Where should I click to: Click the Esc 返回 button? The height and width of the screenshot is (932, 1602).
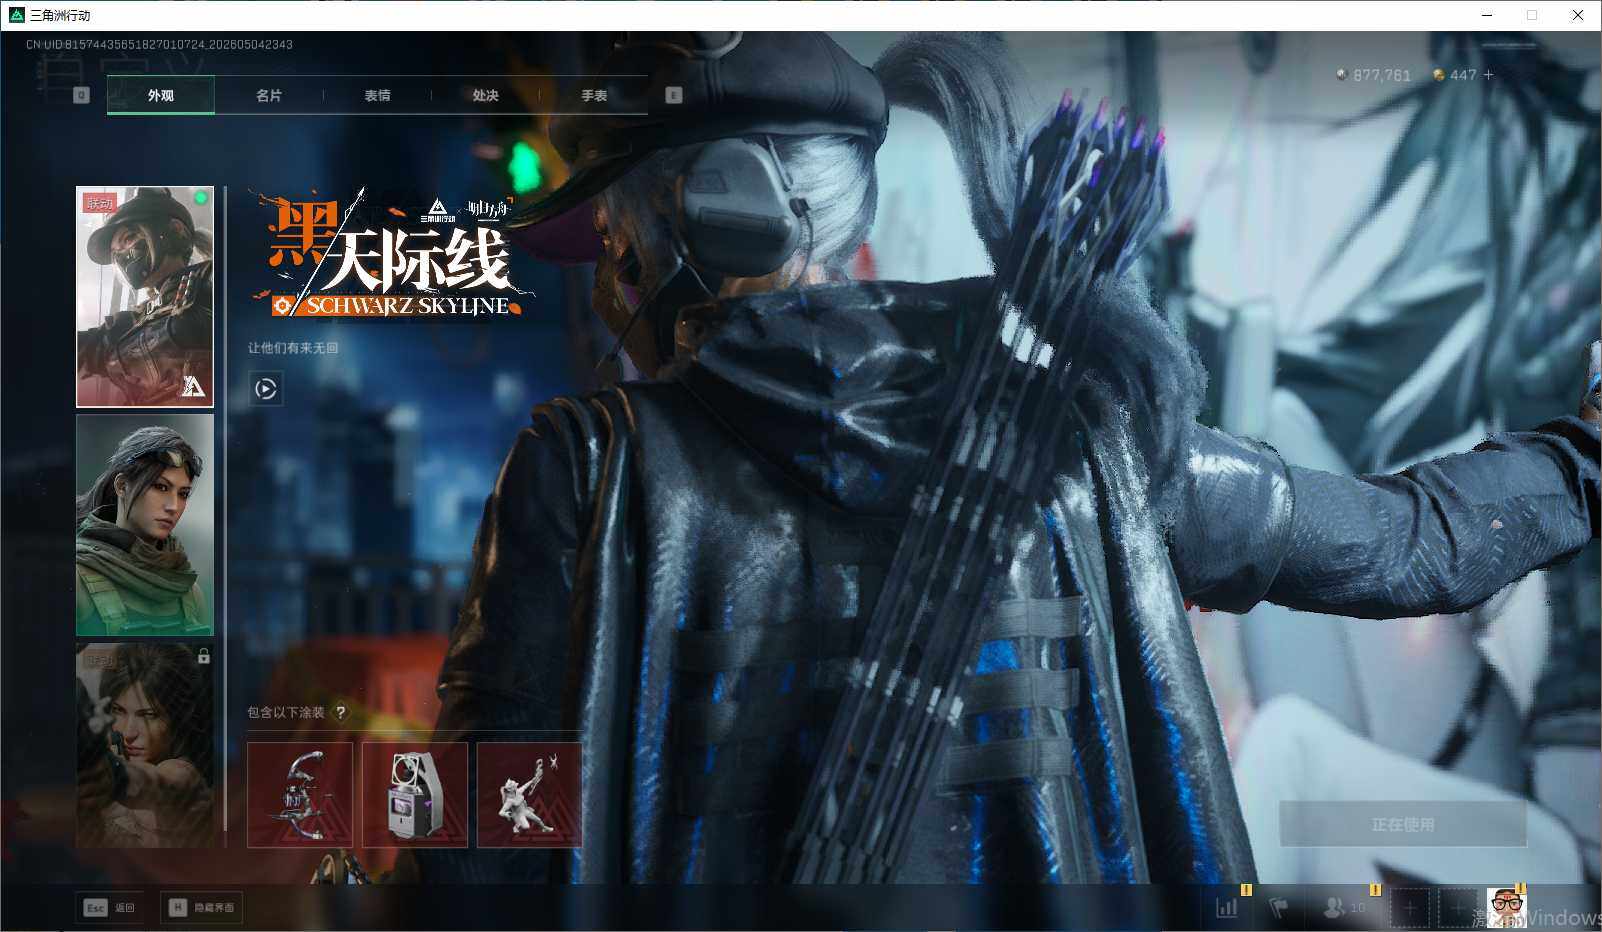(x=109, y=907)
